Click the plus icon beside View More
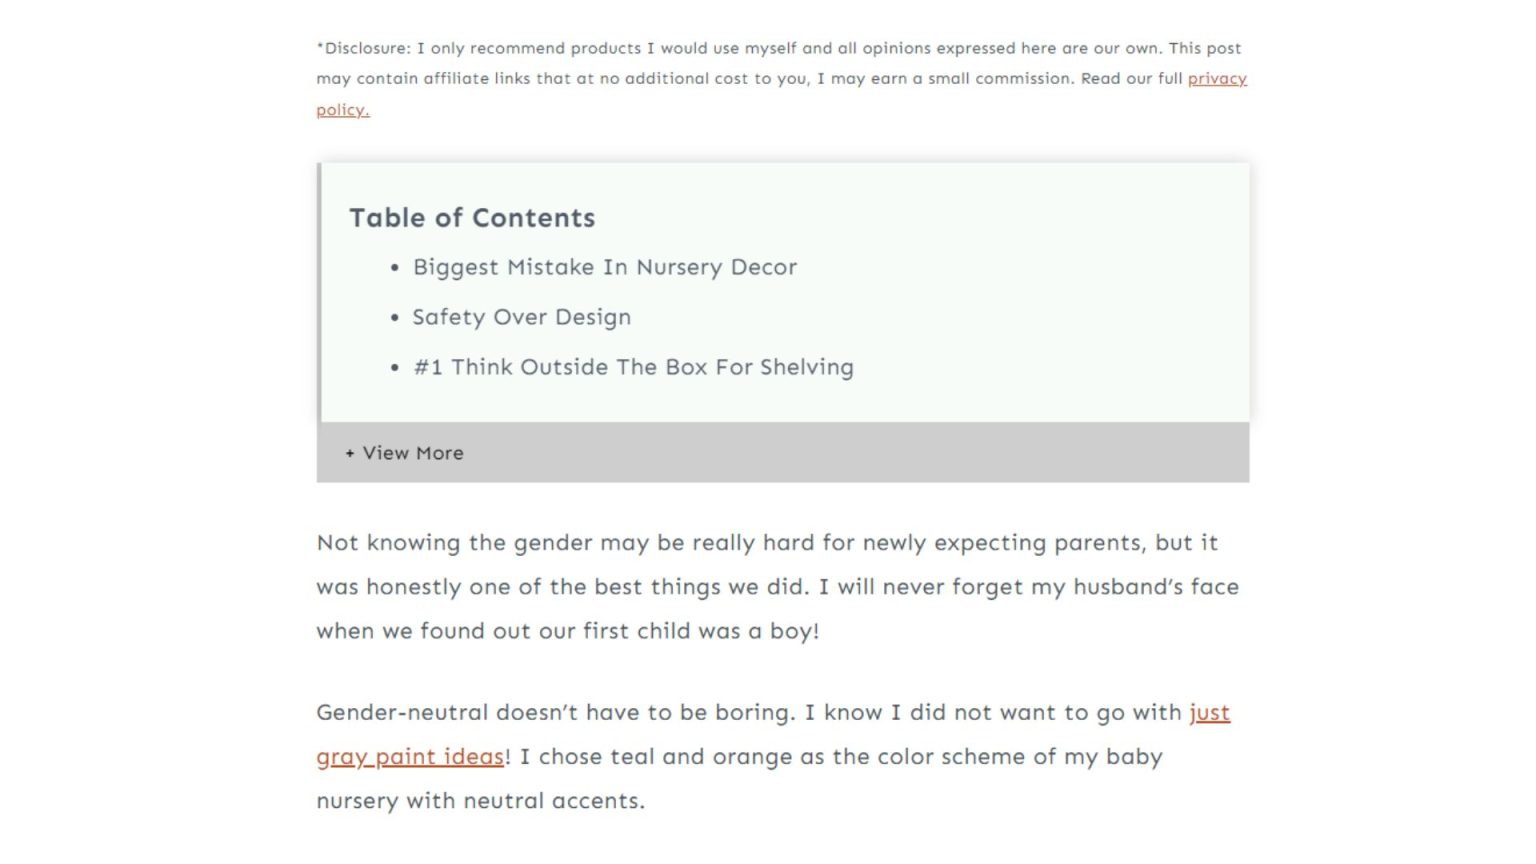1536x864 pixels. tap(350, 454)
